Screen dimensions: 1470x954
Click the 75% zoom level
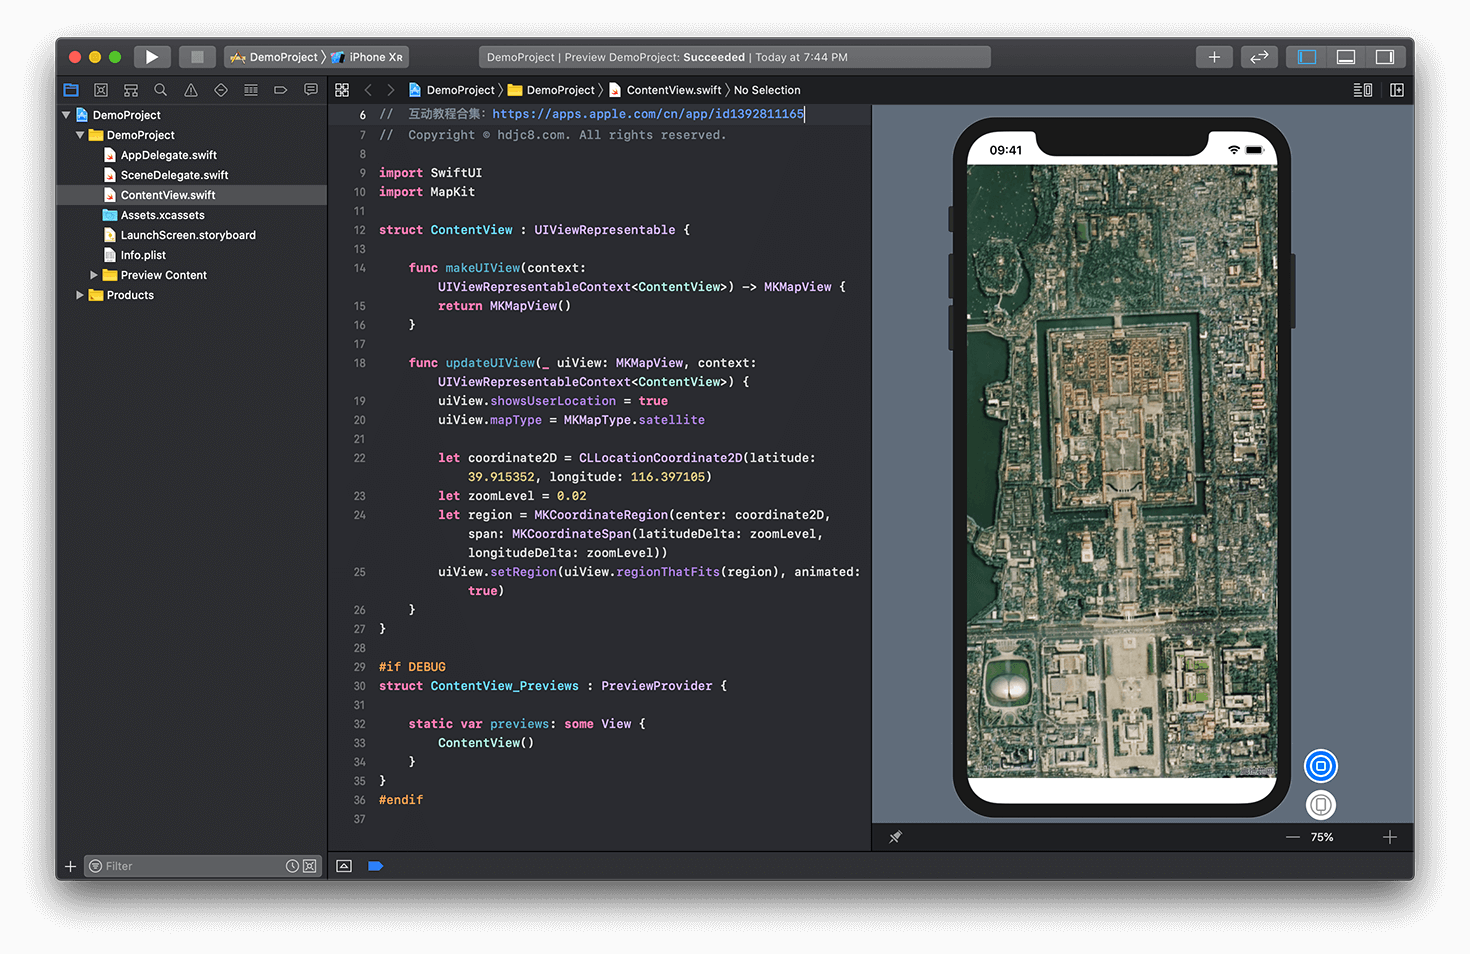tap(1322, 837)
